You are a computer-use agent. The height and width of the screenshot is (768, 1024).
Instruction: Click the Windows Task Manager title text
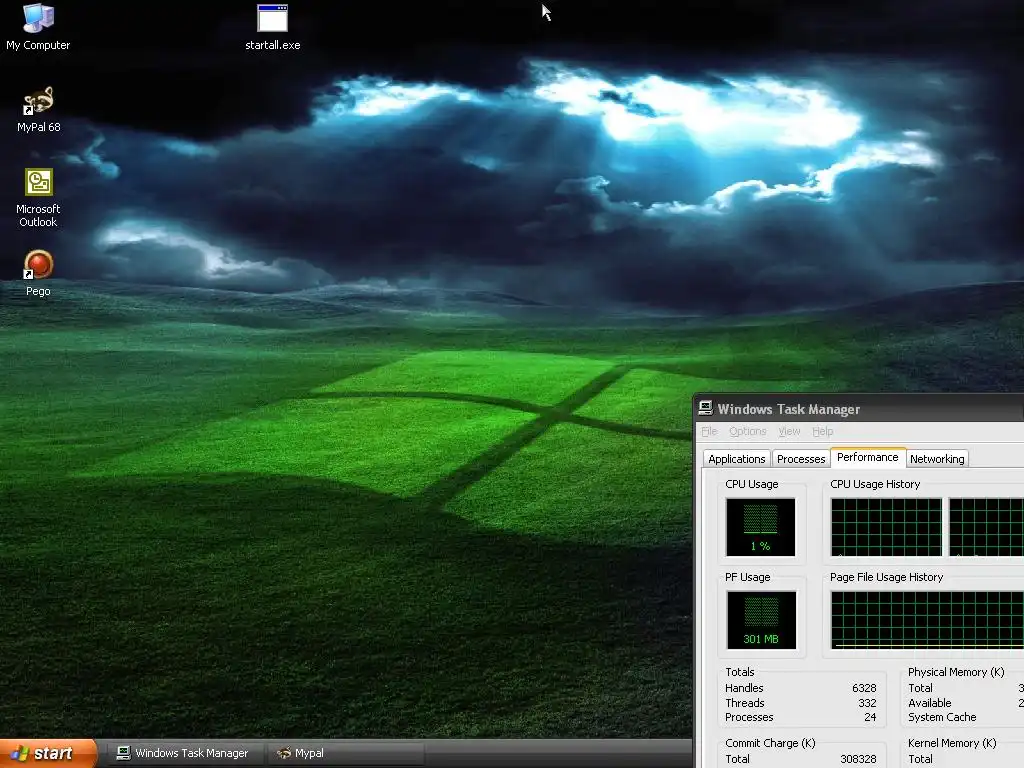click(788, 409)
